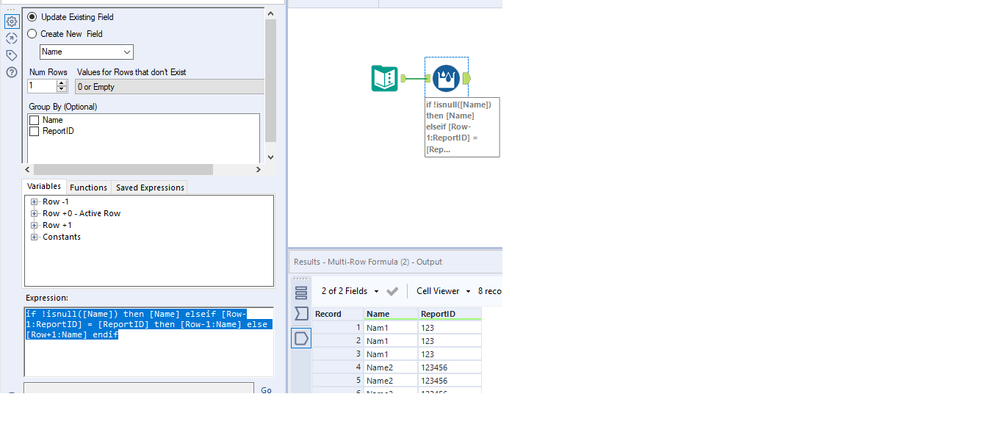Click the record number 3 row header
Viewport: 999px width, 436px height.
pyautogui.click(x=338, y=354)
